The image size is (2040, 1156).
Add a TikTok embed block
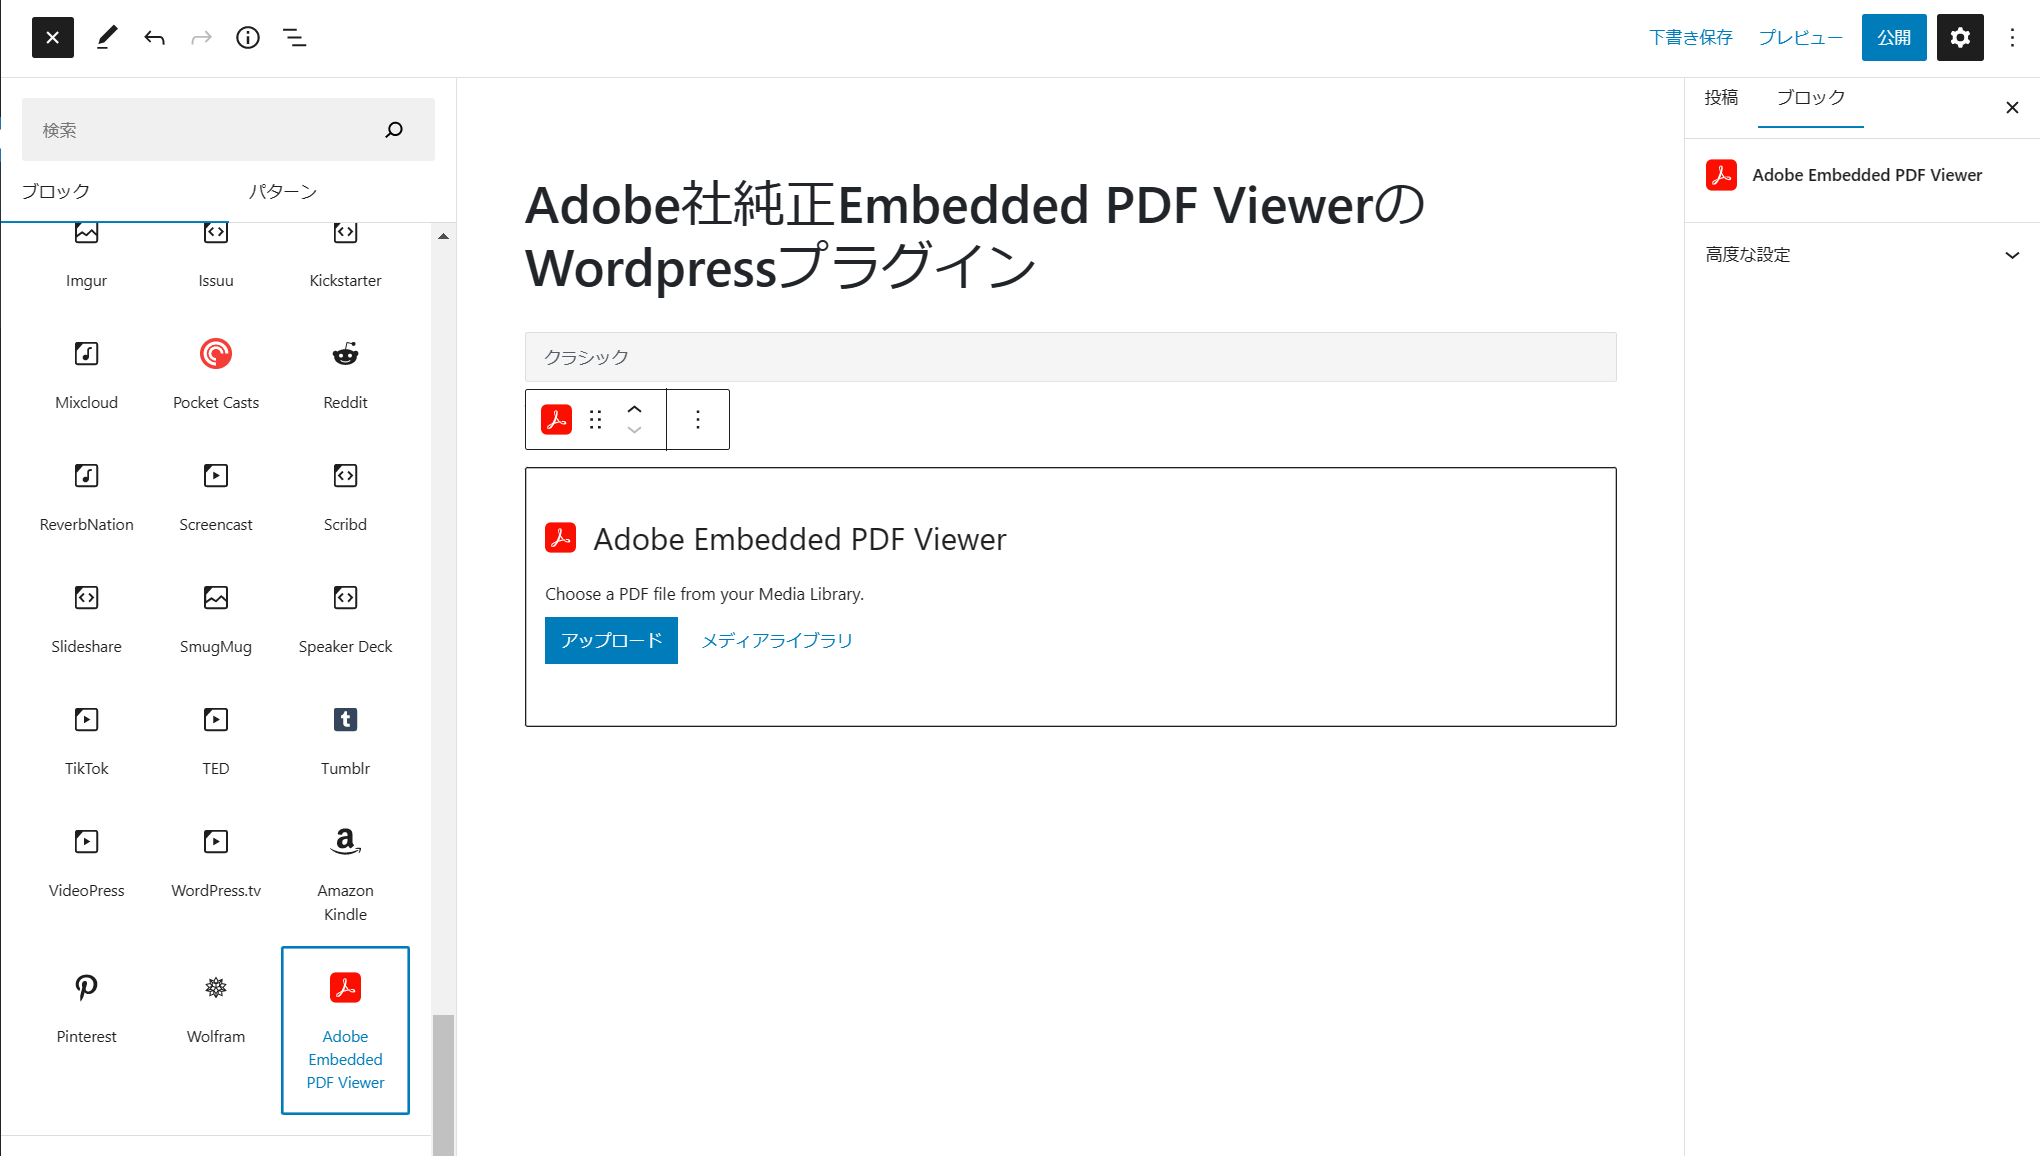tap(86, 740)
